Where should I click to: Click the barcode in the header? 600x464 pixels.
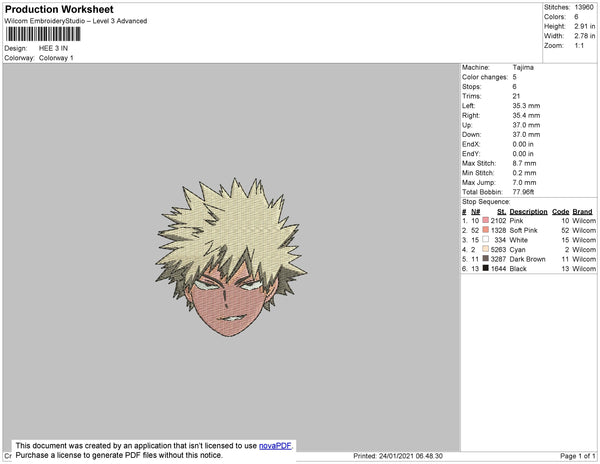(43, 34)
